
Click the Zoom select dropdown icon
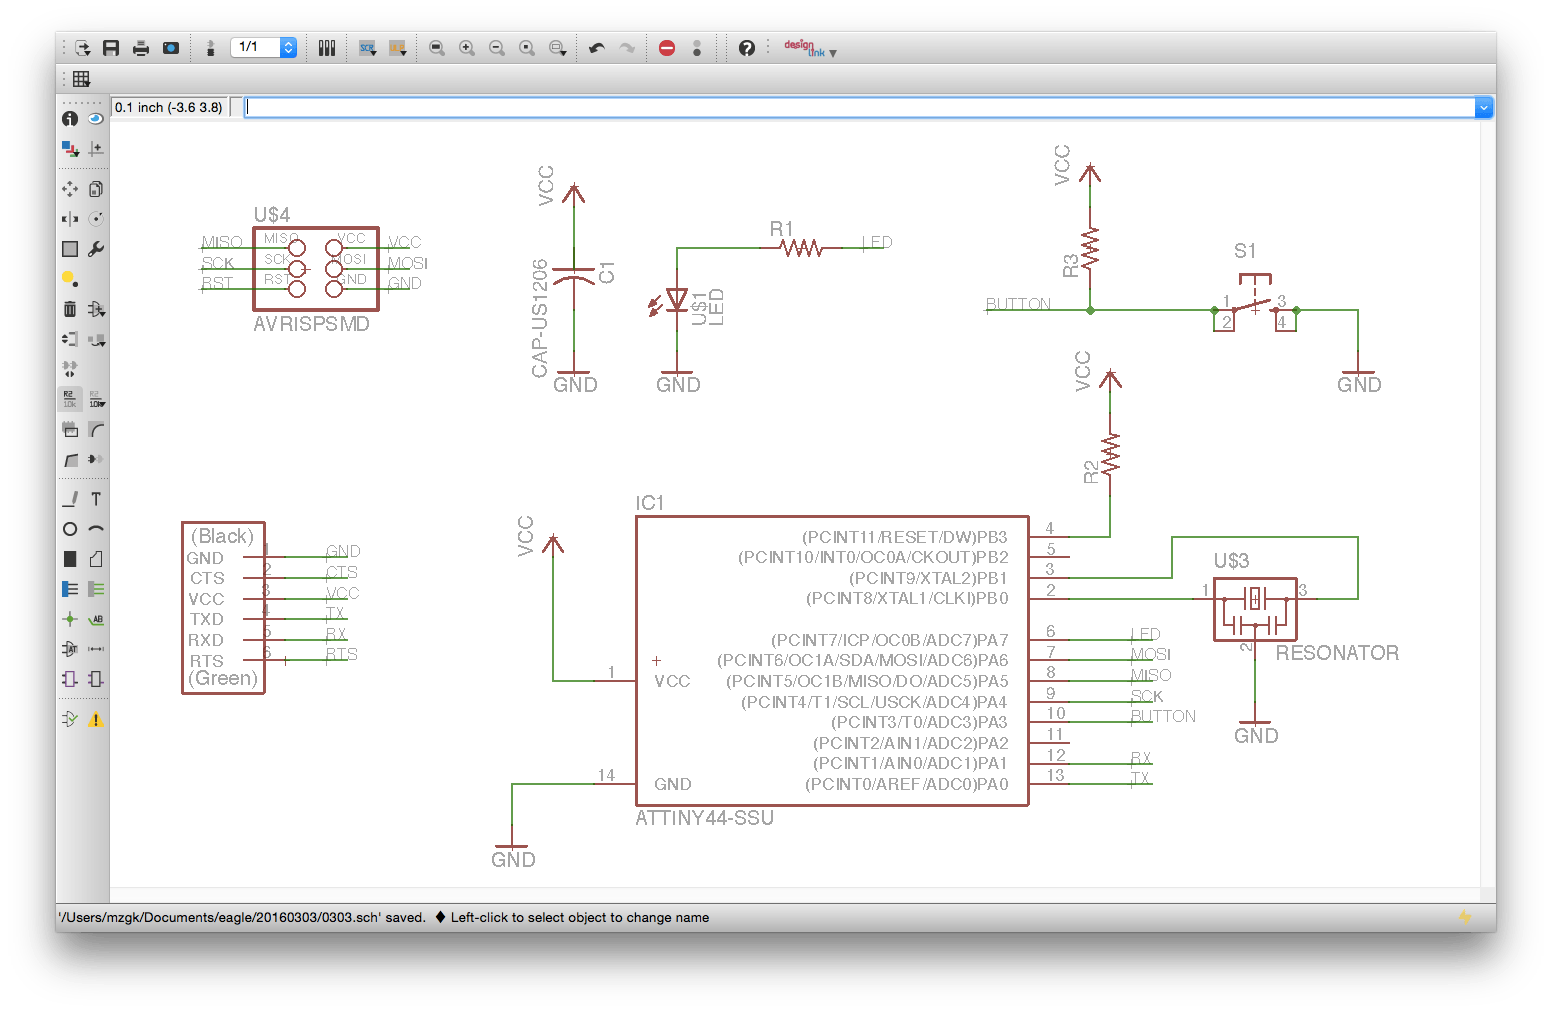point(558,48)
